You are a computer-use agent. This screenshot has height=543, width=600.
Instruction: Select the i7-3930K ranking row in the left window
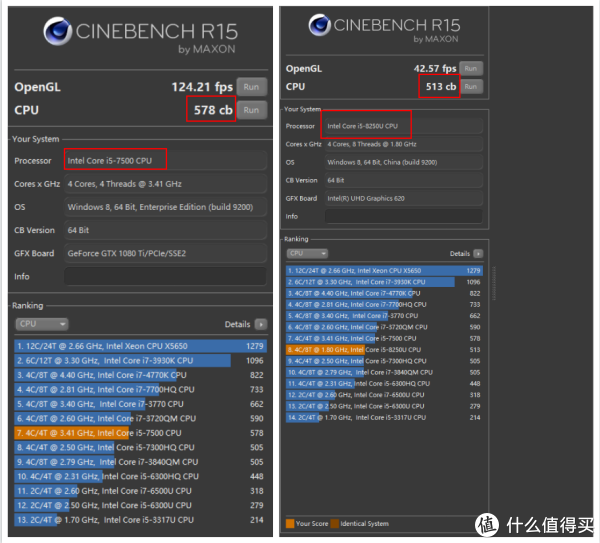click(x=140, y=360)
